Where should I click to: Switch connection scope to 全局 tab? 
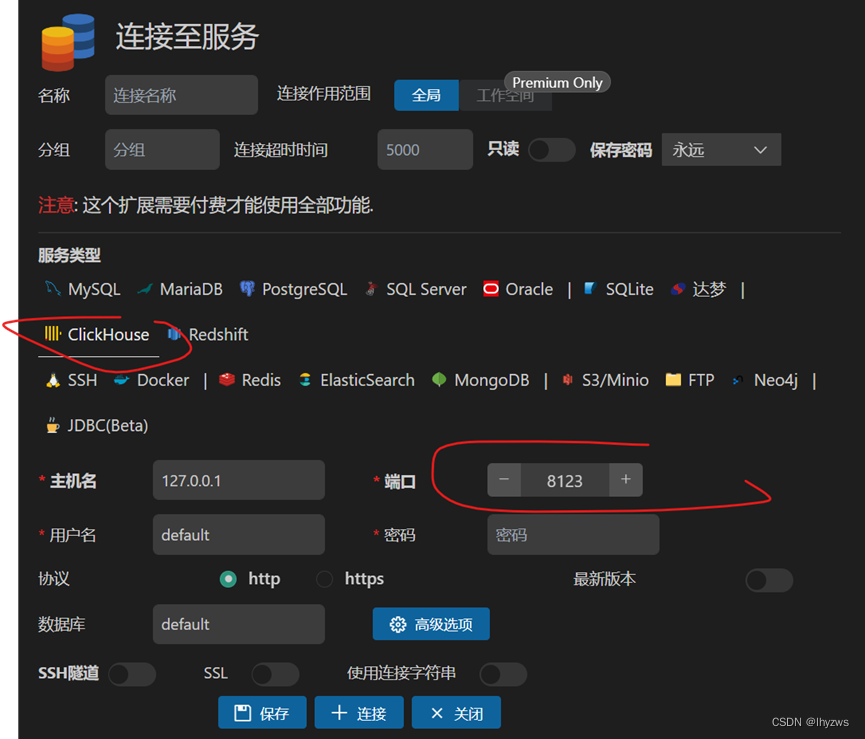click(426, 95)
